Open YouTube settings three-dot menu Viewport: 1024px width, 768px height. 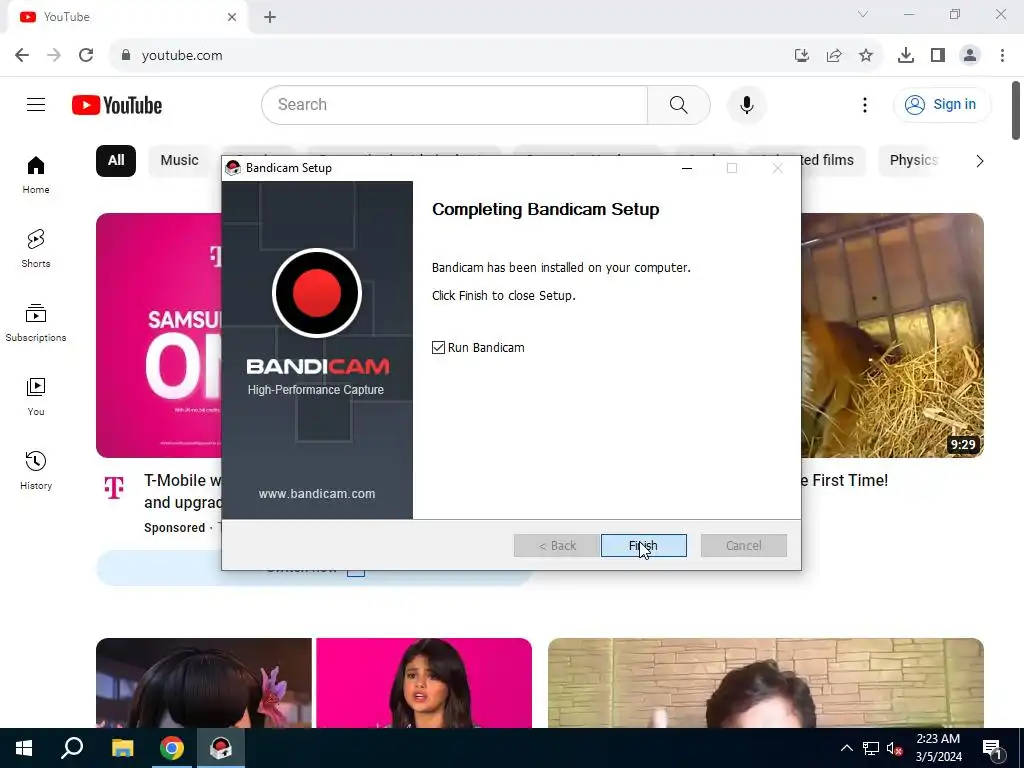pyautogui.click(x=865, y=104)
